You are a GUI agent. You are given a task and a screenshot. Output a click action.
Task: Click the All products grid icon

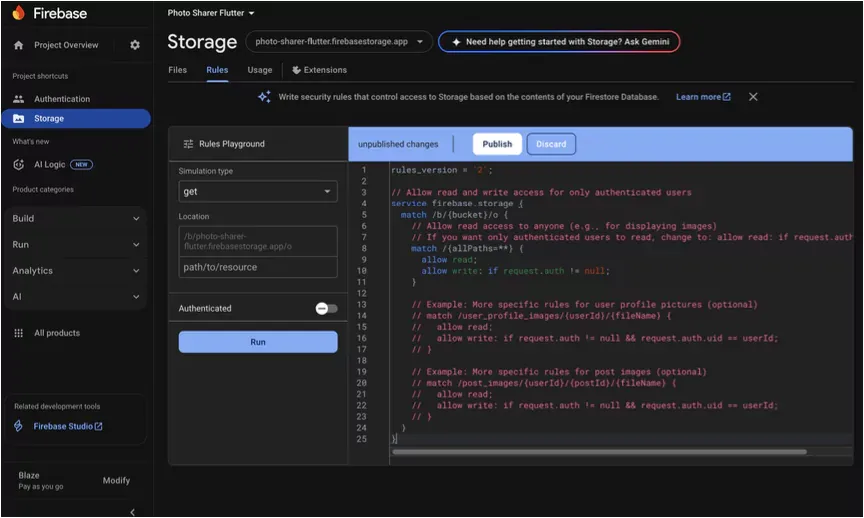[19, 333]
